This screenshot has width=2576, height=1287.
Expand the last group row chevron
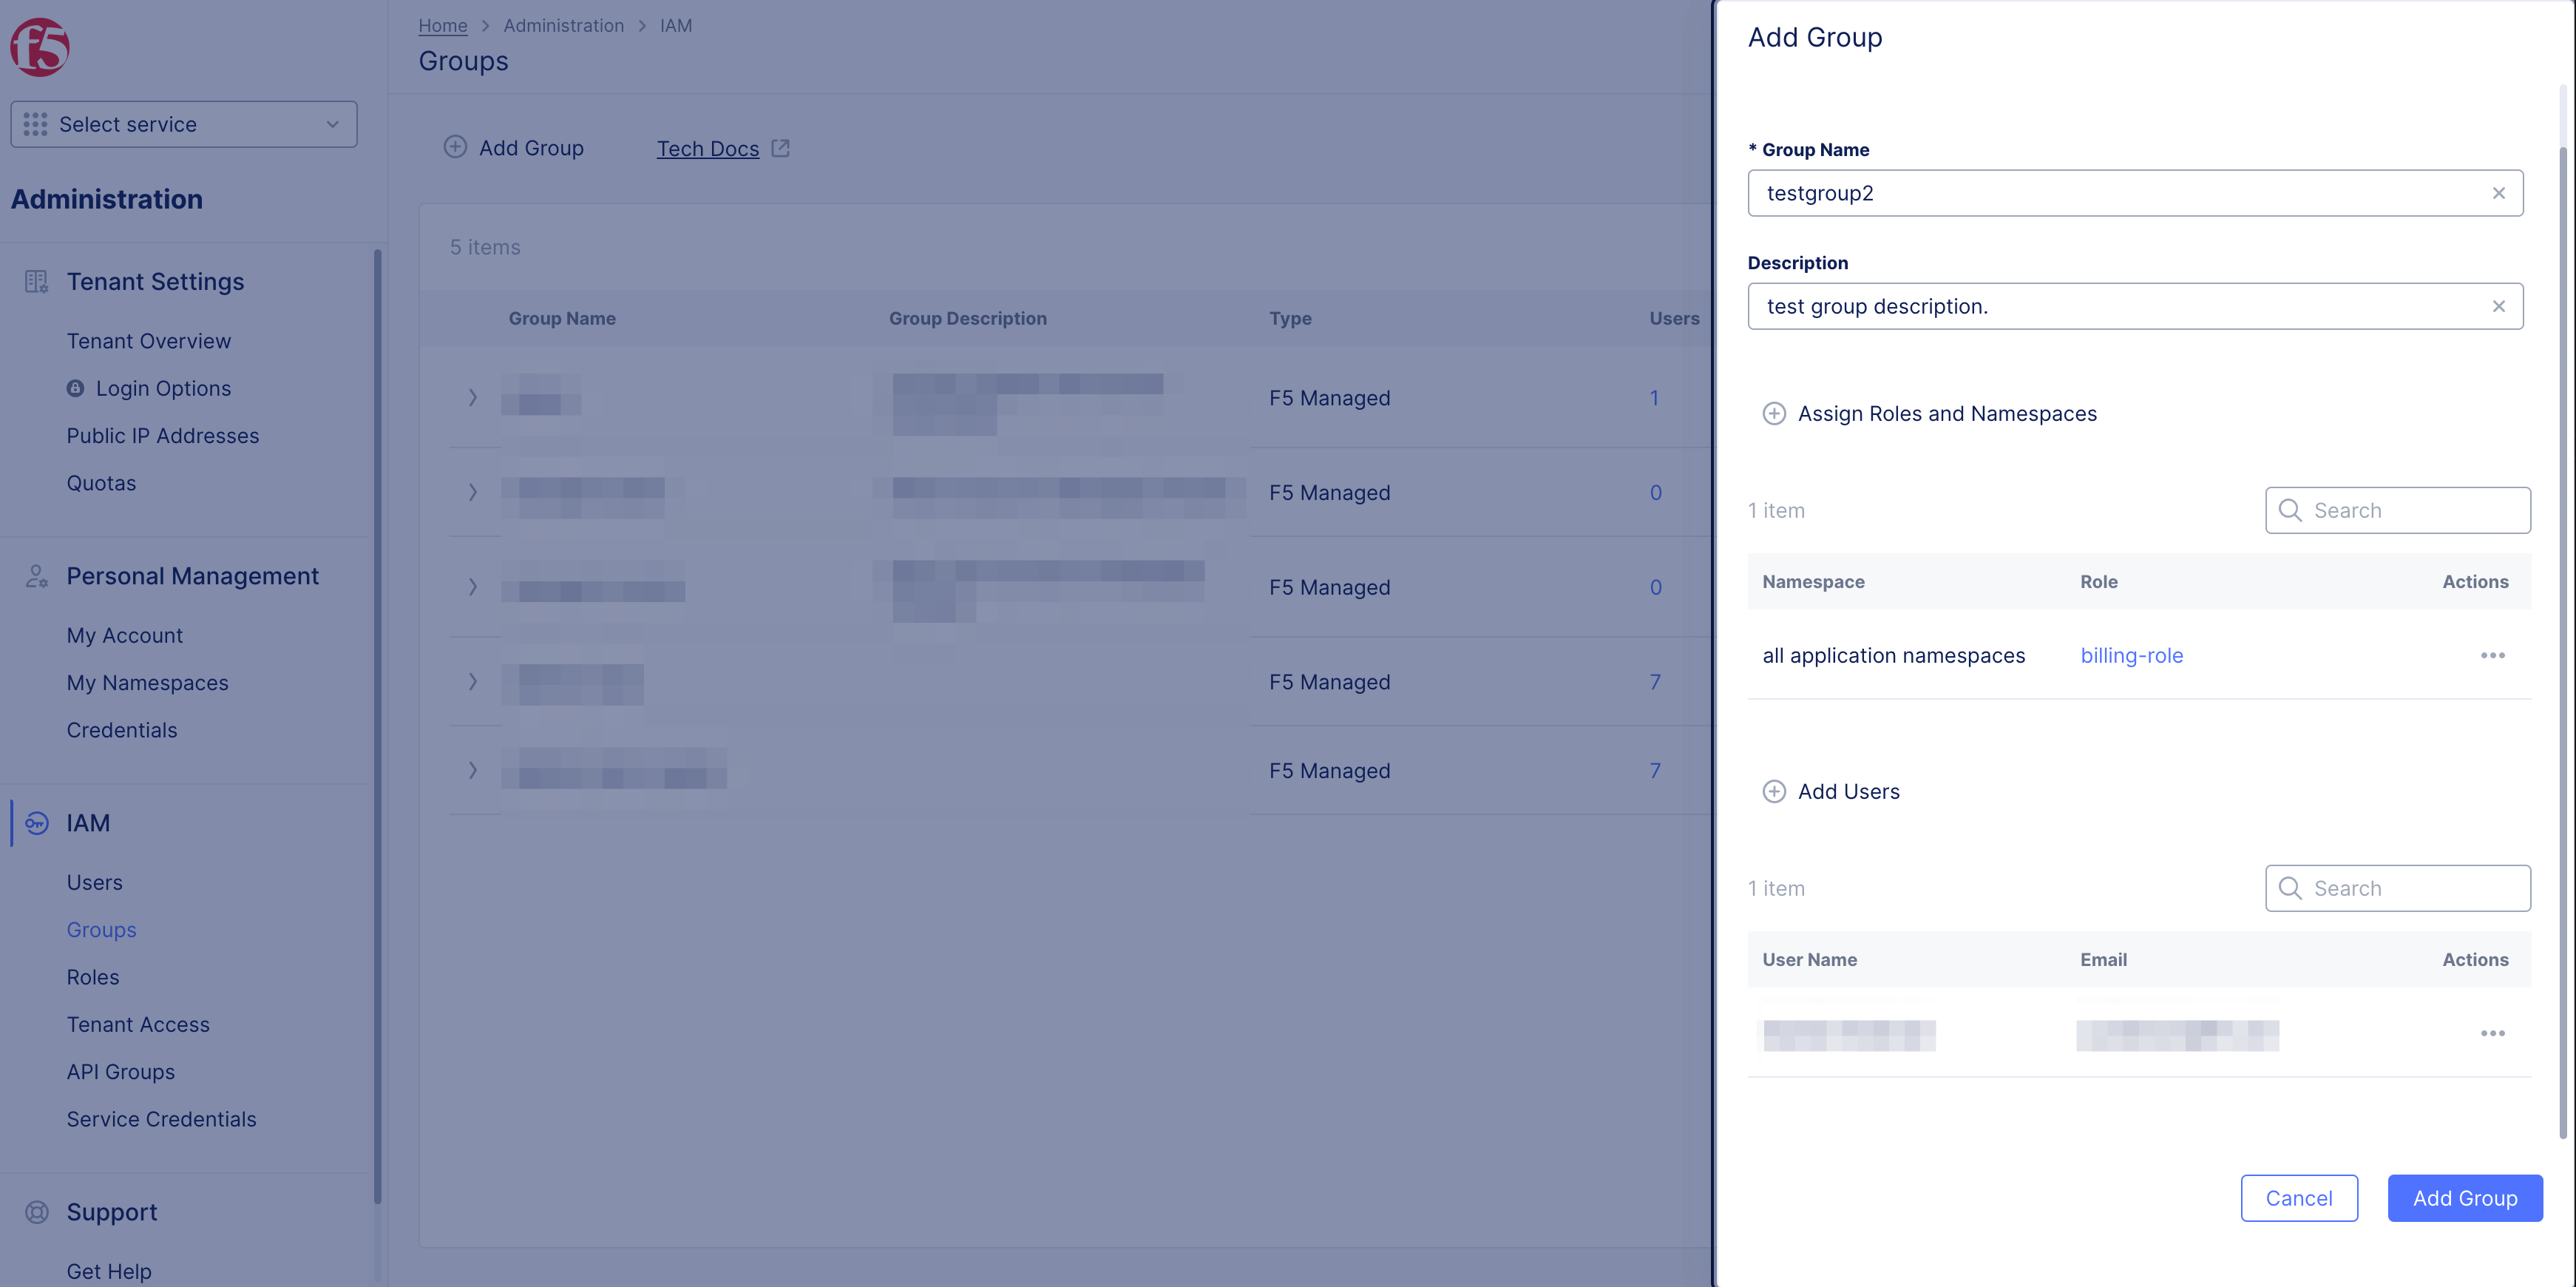coord(473,770)
